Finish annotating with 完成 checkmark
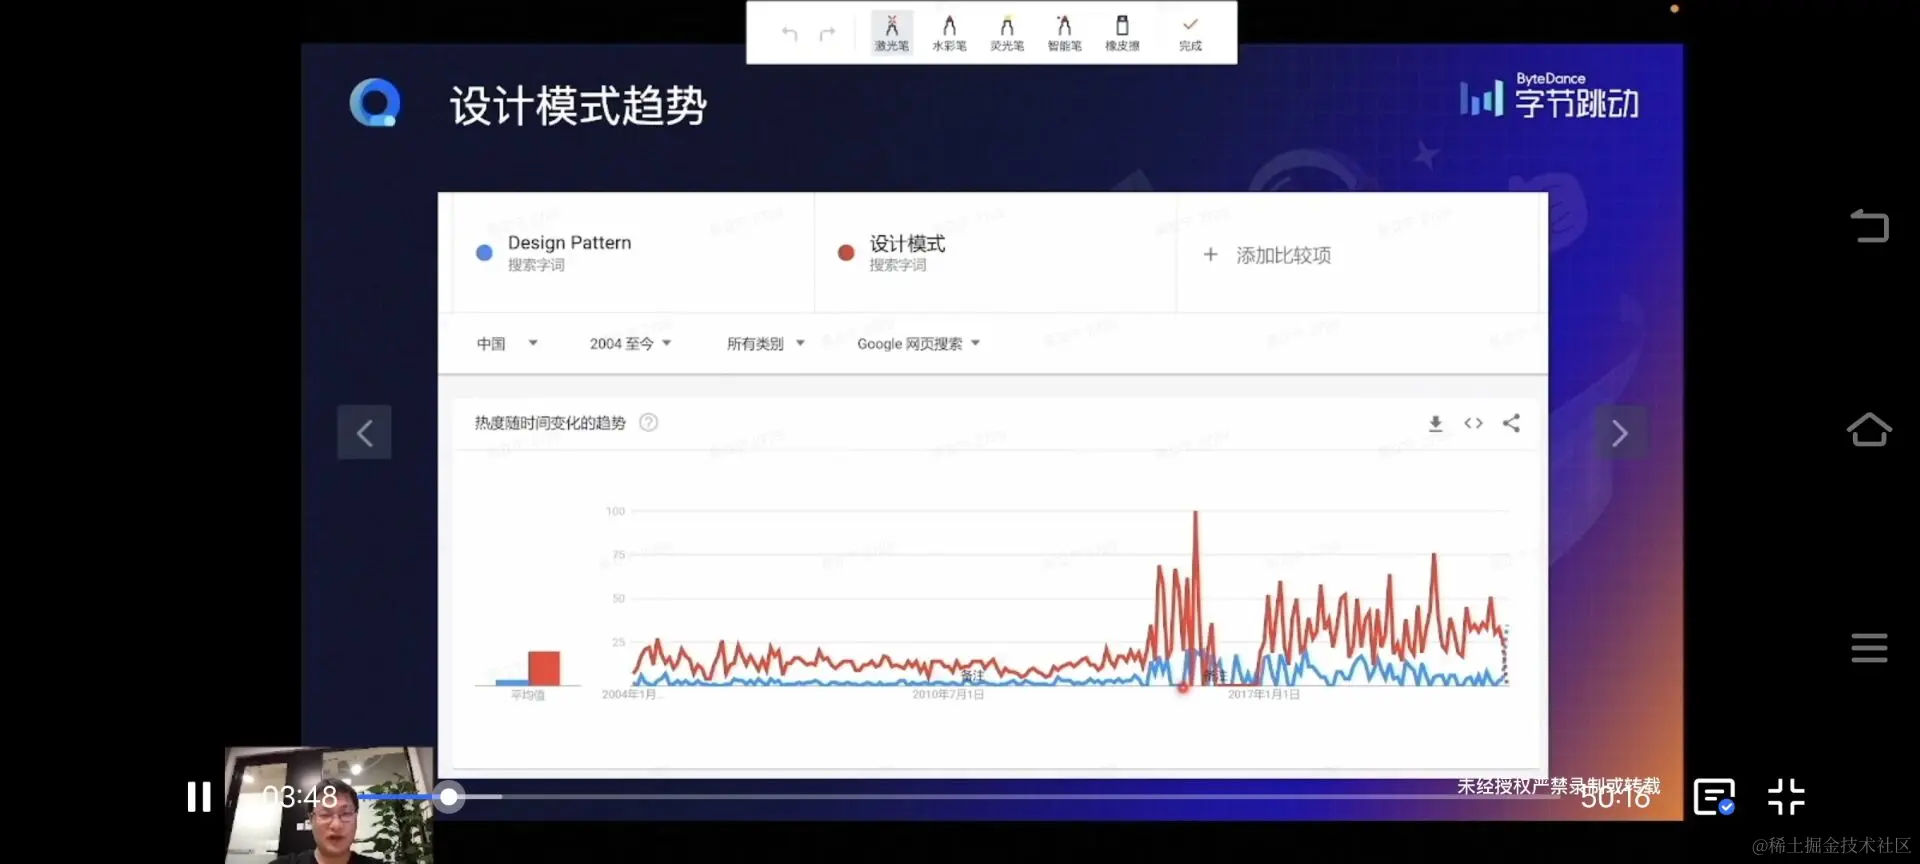Screen dimensions: 1920x864 pyautogui.click(x=1190, y=33)
